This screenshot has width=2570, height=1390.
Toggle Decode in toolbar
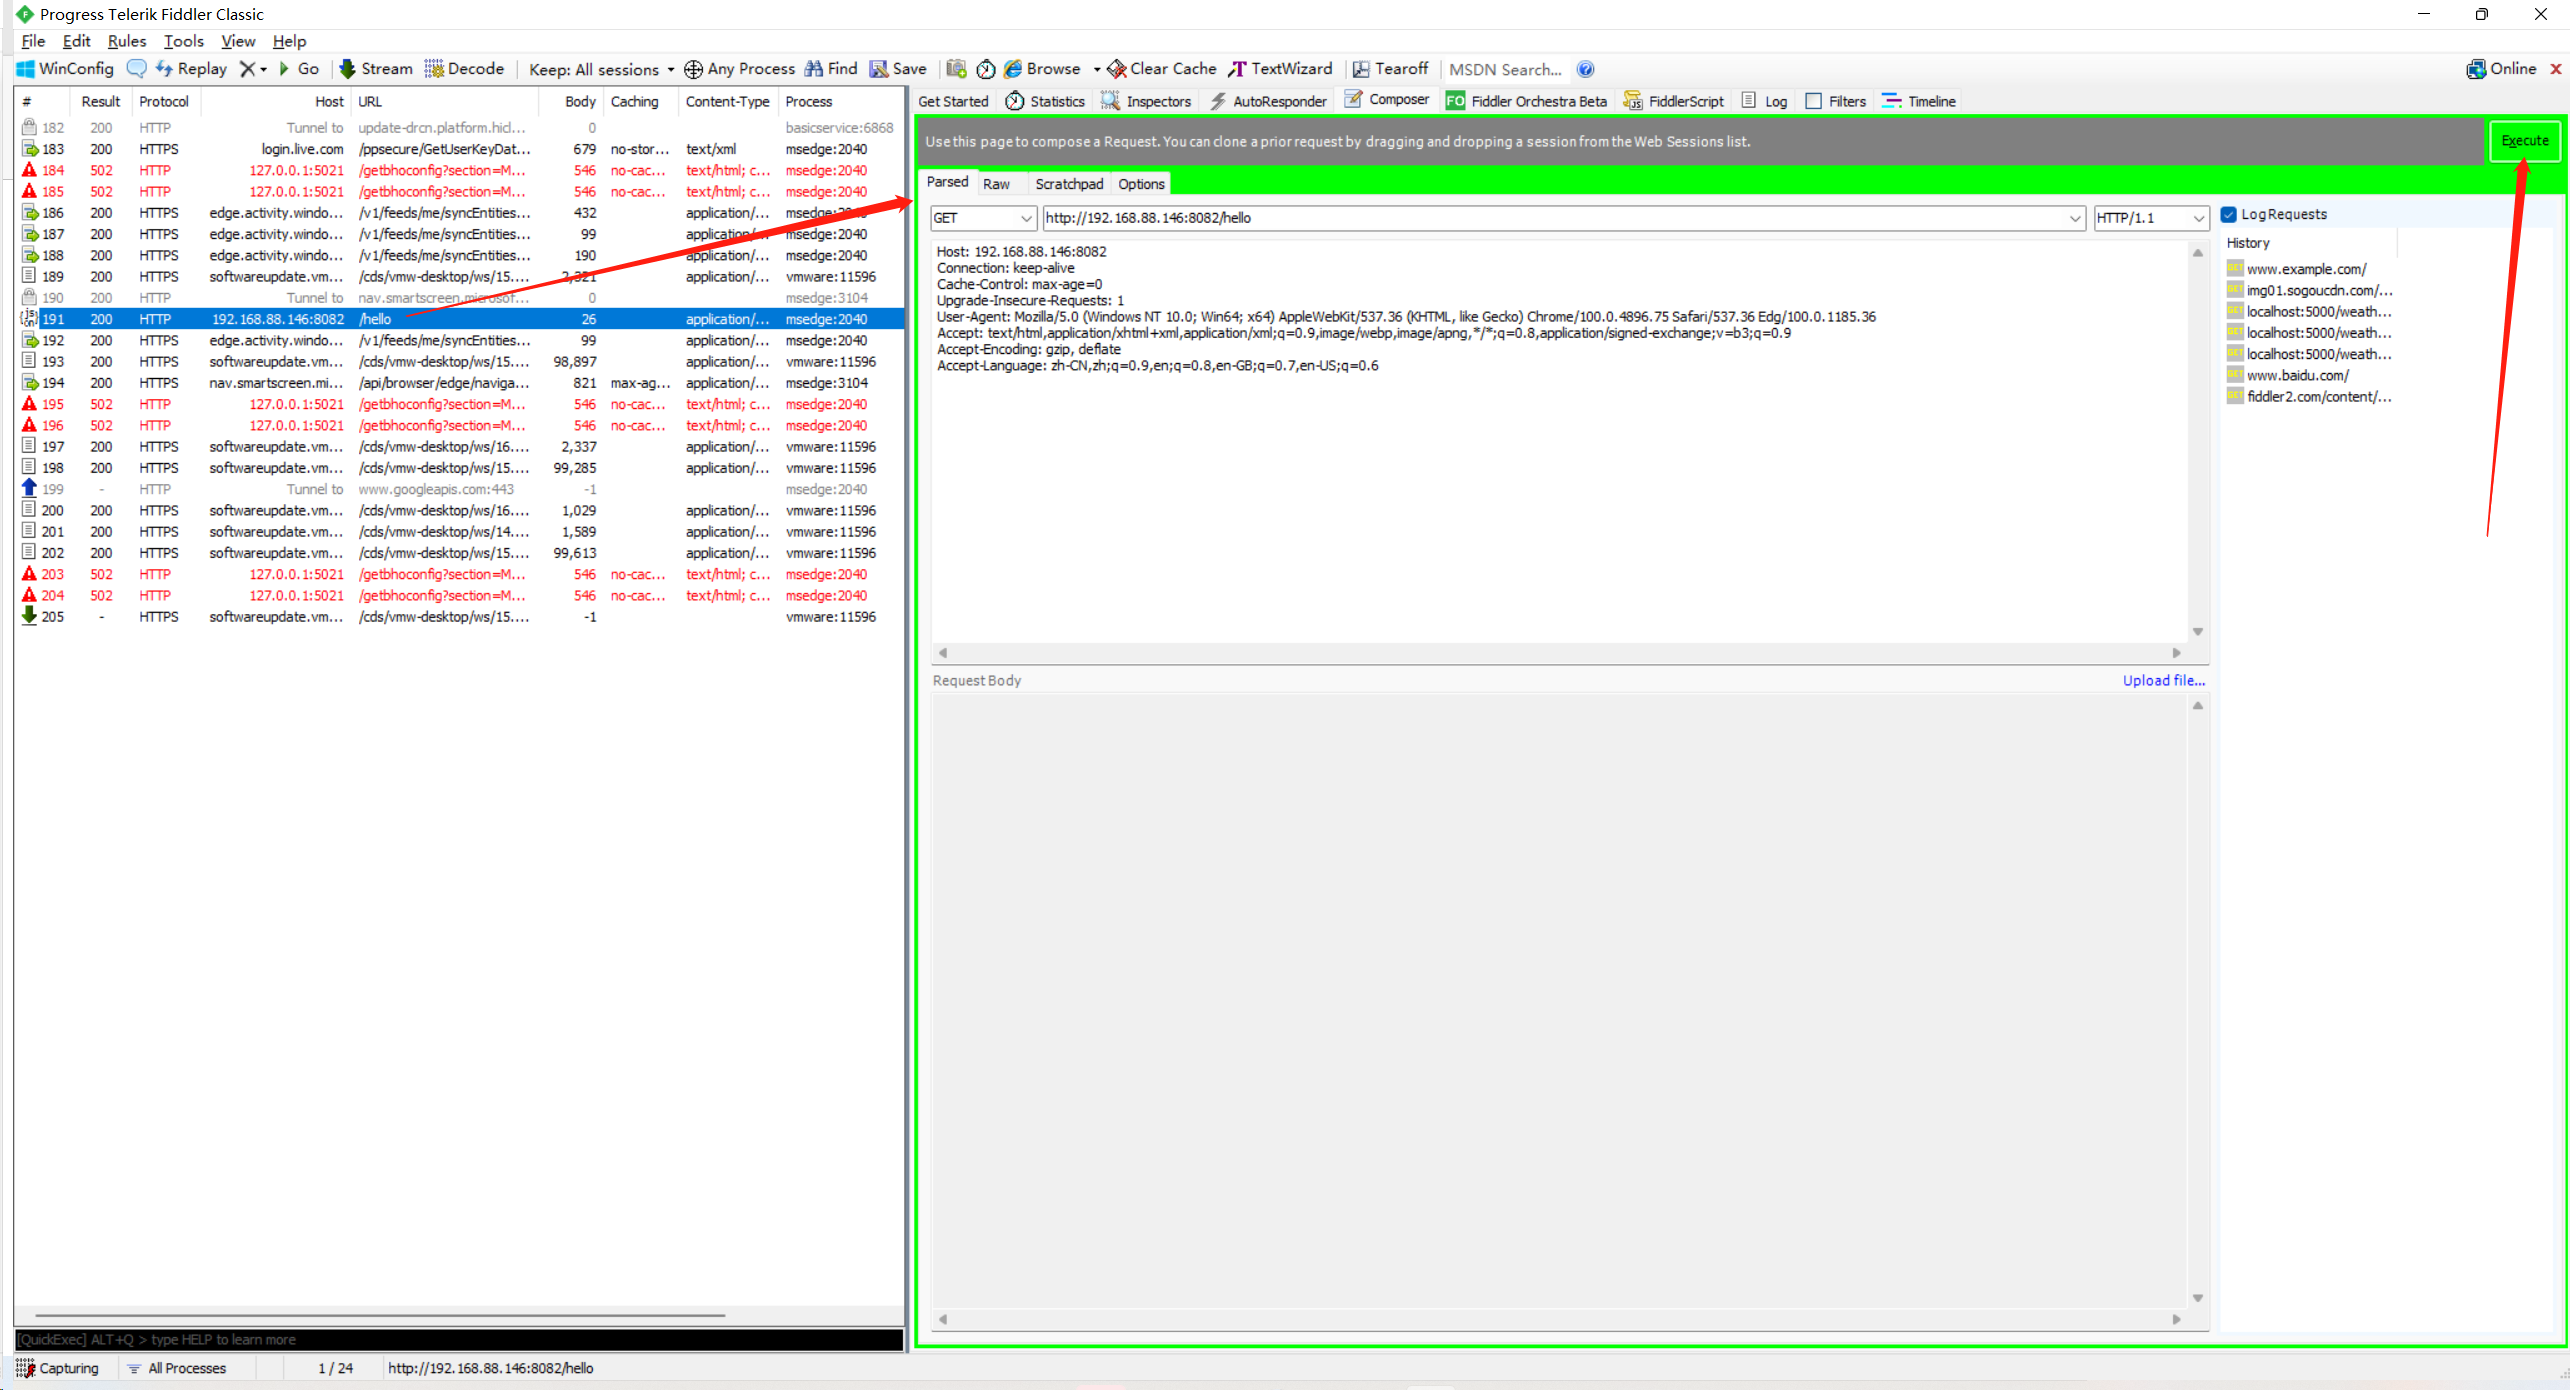(x=465, y=69)
